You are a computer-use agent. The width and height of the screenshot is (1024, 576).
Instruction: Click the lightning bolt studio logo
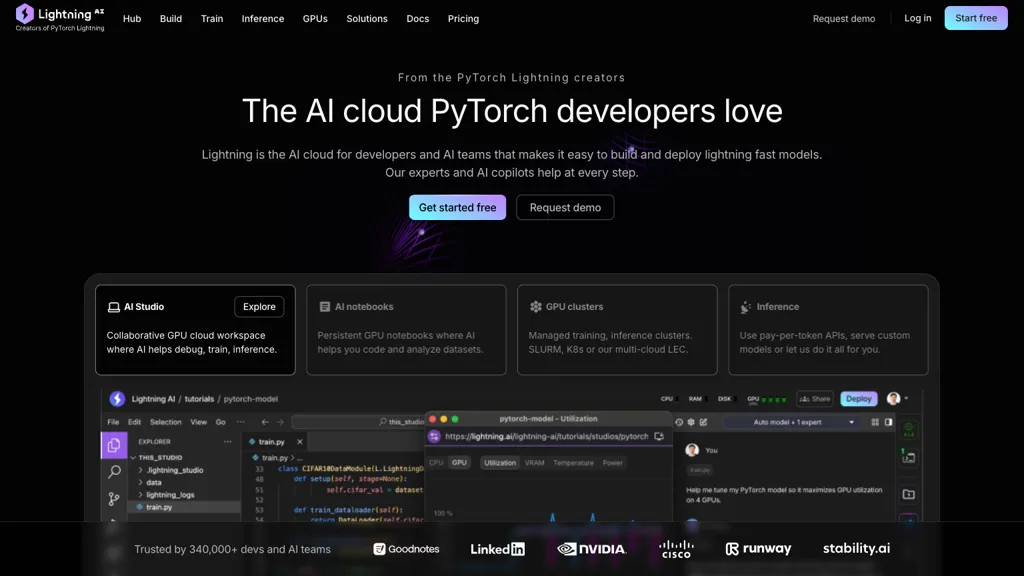coord(117,399)
